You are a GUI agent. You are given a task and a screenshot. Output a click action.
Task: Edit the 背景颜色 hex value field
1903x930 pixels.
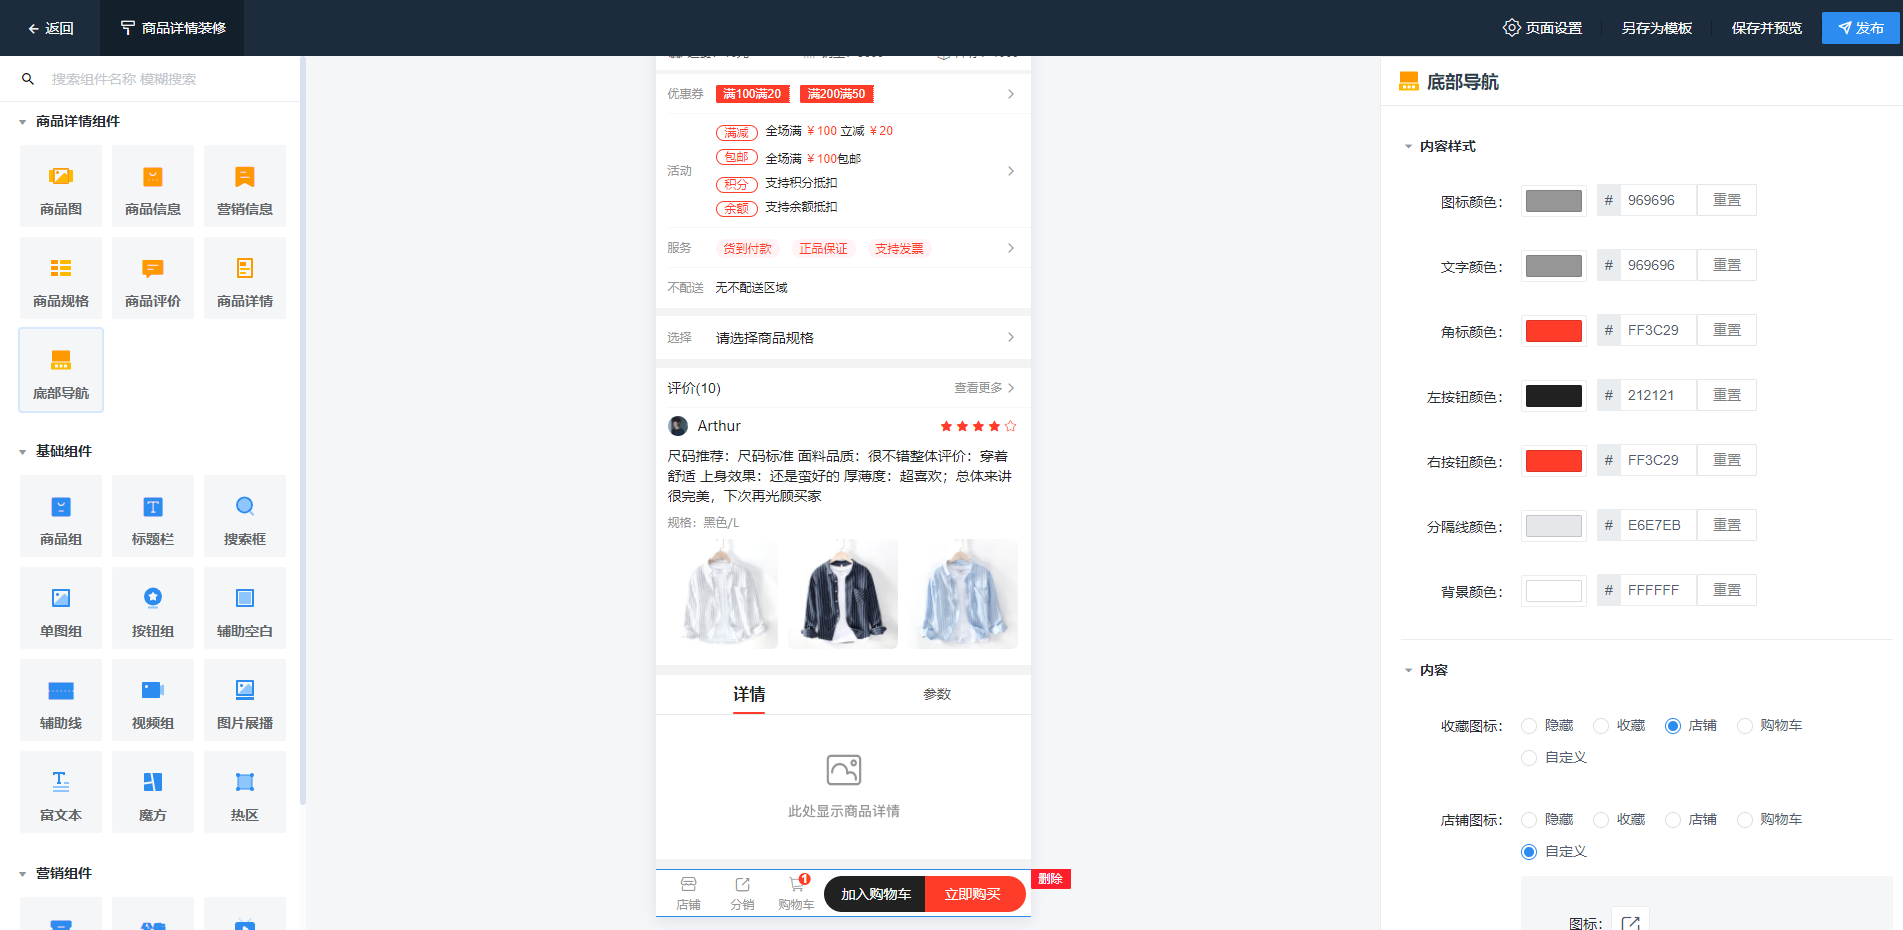coord(1658,590)
